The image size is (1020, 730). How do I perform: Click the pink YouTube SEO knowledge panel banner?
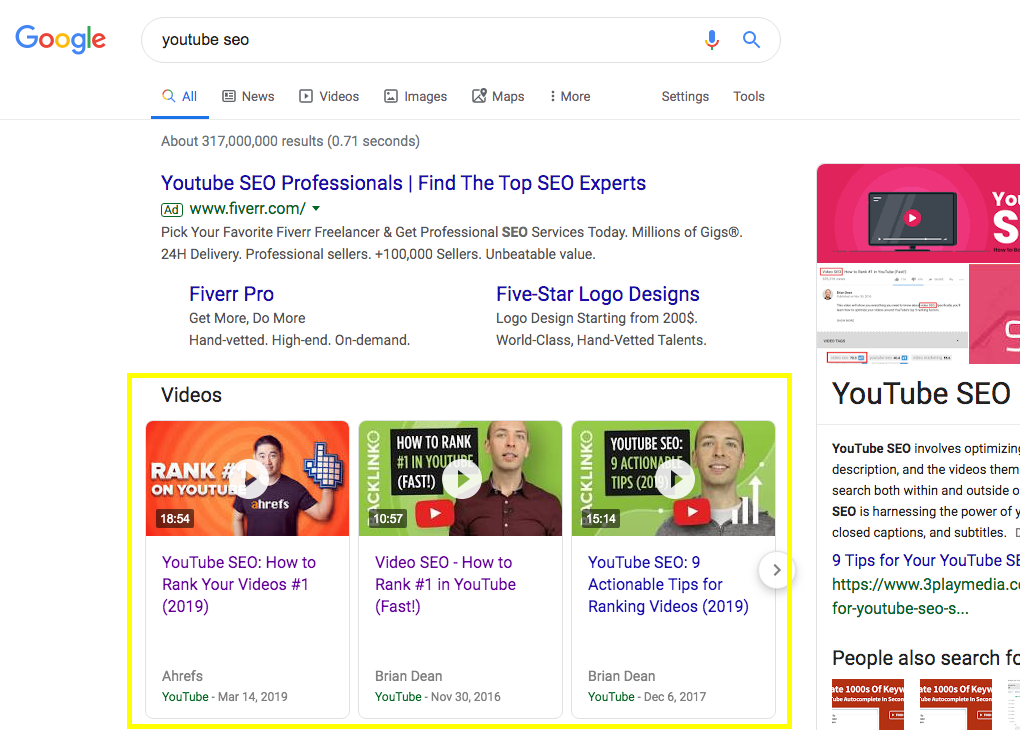click(919, 213)
